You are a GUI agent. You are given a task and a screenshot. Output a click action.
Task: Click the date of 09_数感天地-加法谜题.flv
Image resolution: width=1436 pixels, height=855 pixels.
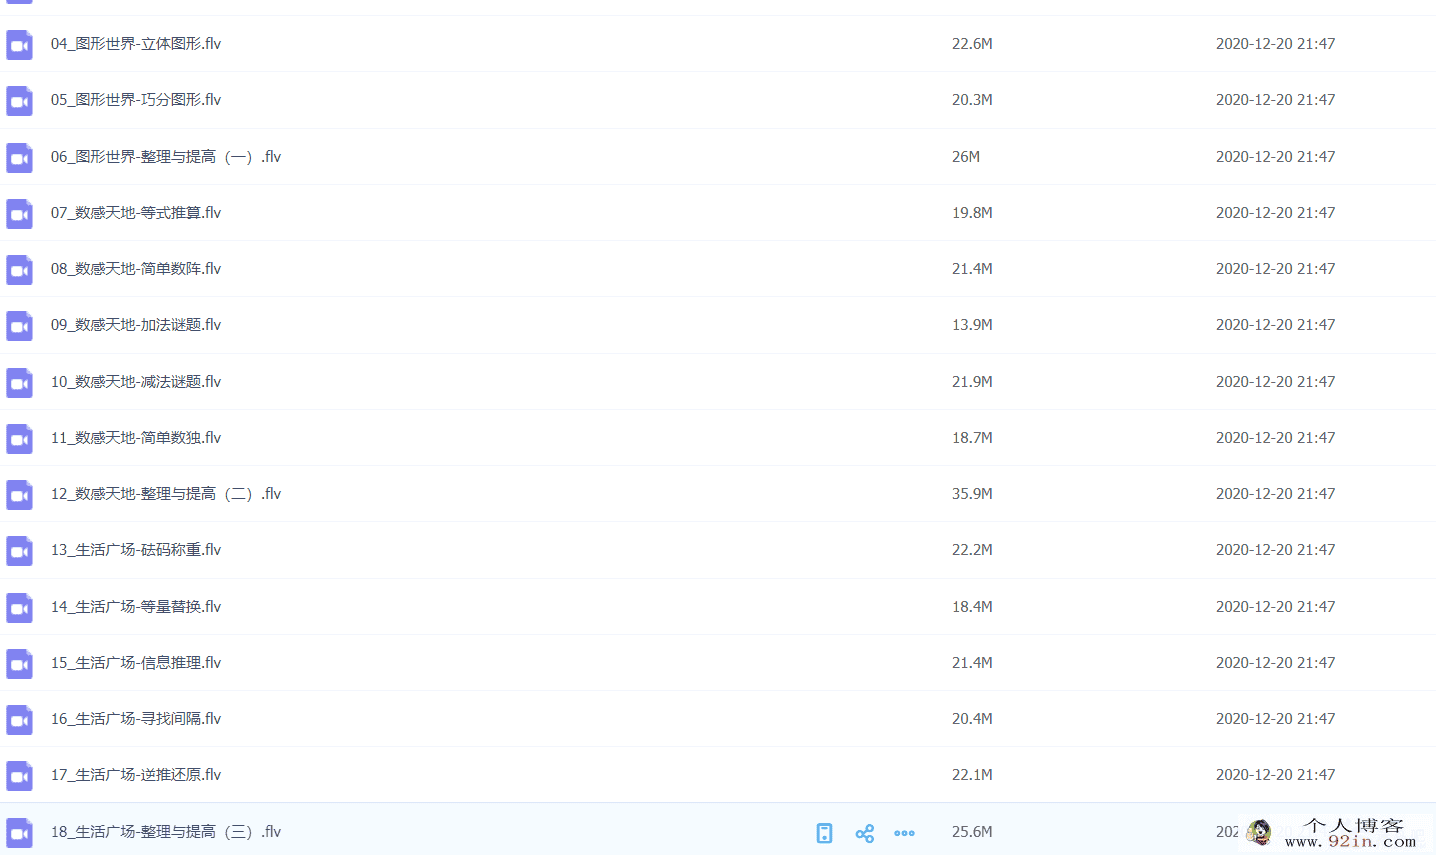pos(1275,325)
